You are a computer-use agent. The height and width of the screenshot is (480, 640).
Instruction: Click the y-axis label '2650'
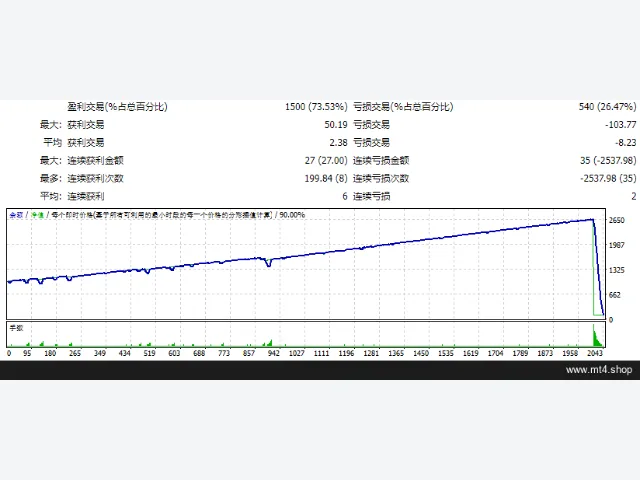point(616,220)
